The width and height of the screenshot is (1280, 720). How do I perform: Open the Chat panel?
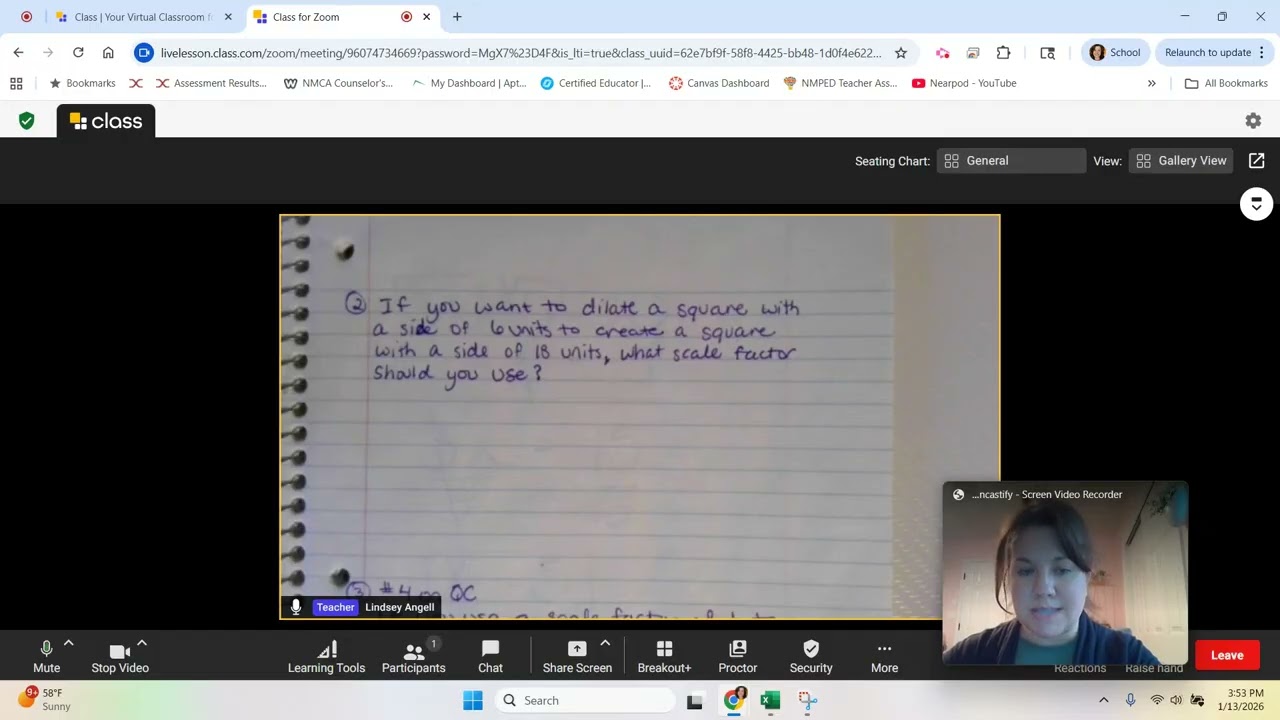click(490, 657)
